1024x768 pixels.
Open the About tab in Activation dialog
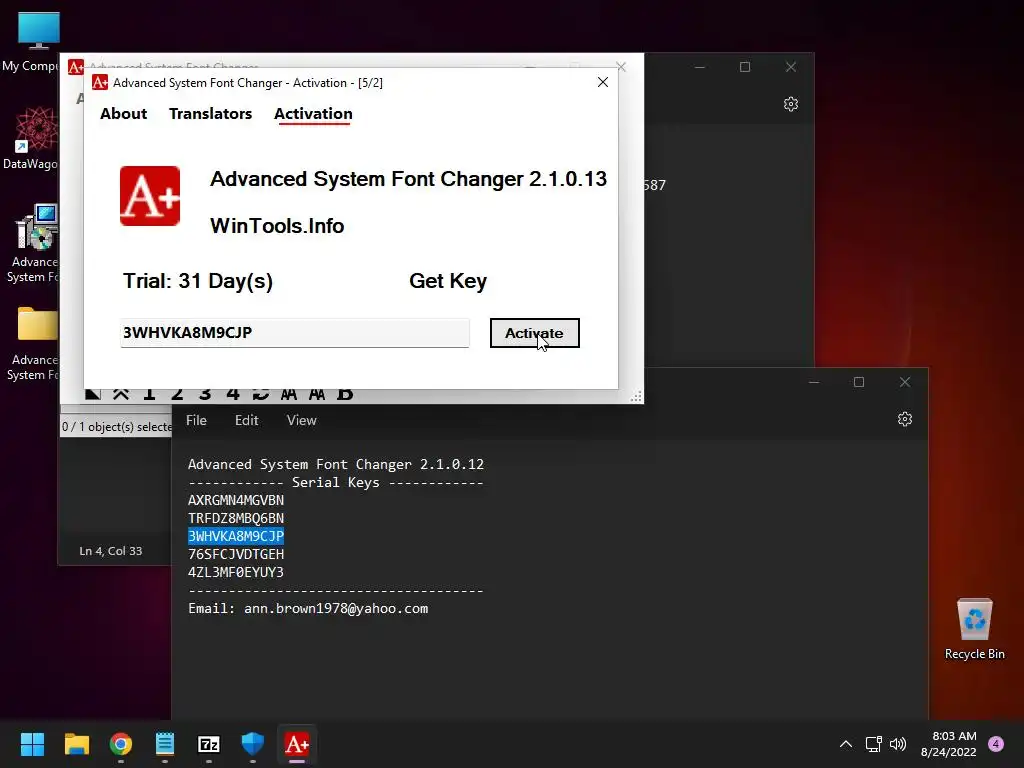pos(123,114)
